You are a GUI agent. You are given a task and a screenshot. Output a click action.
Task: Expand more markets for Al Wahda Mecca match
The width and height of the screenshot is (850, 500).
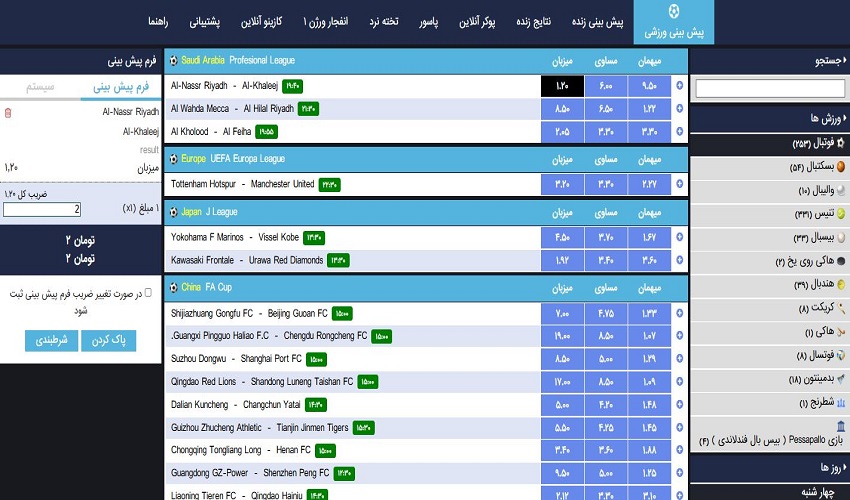pyautogui.click(x=679, y=108)
